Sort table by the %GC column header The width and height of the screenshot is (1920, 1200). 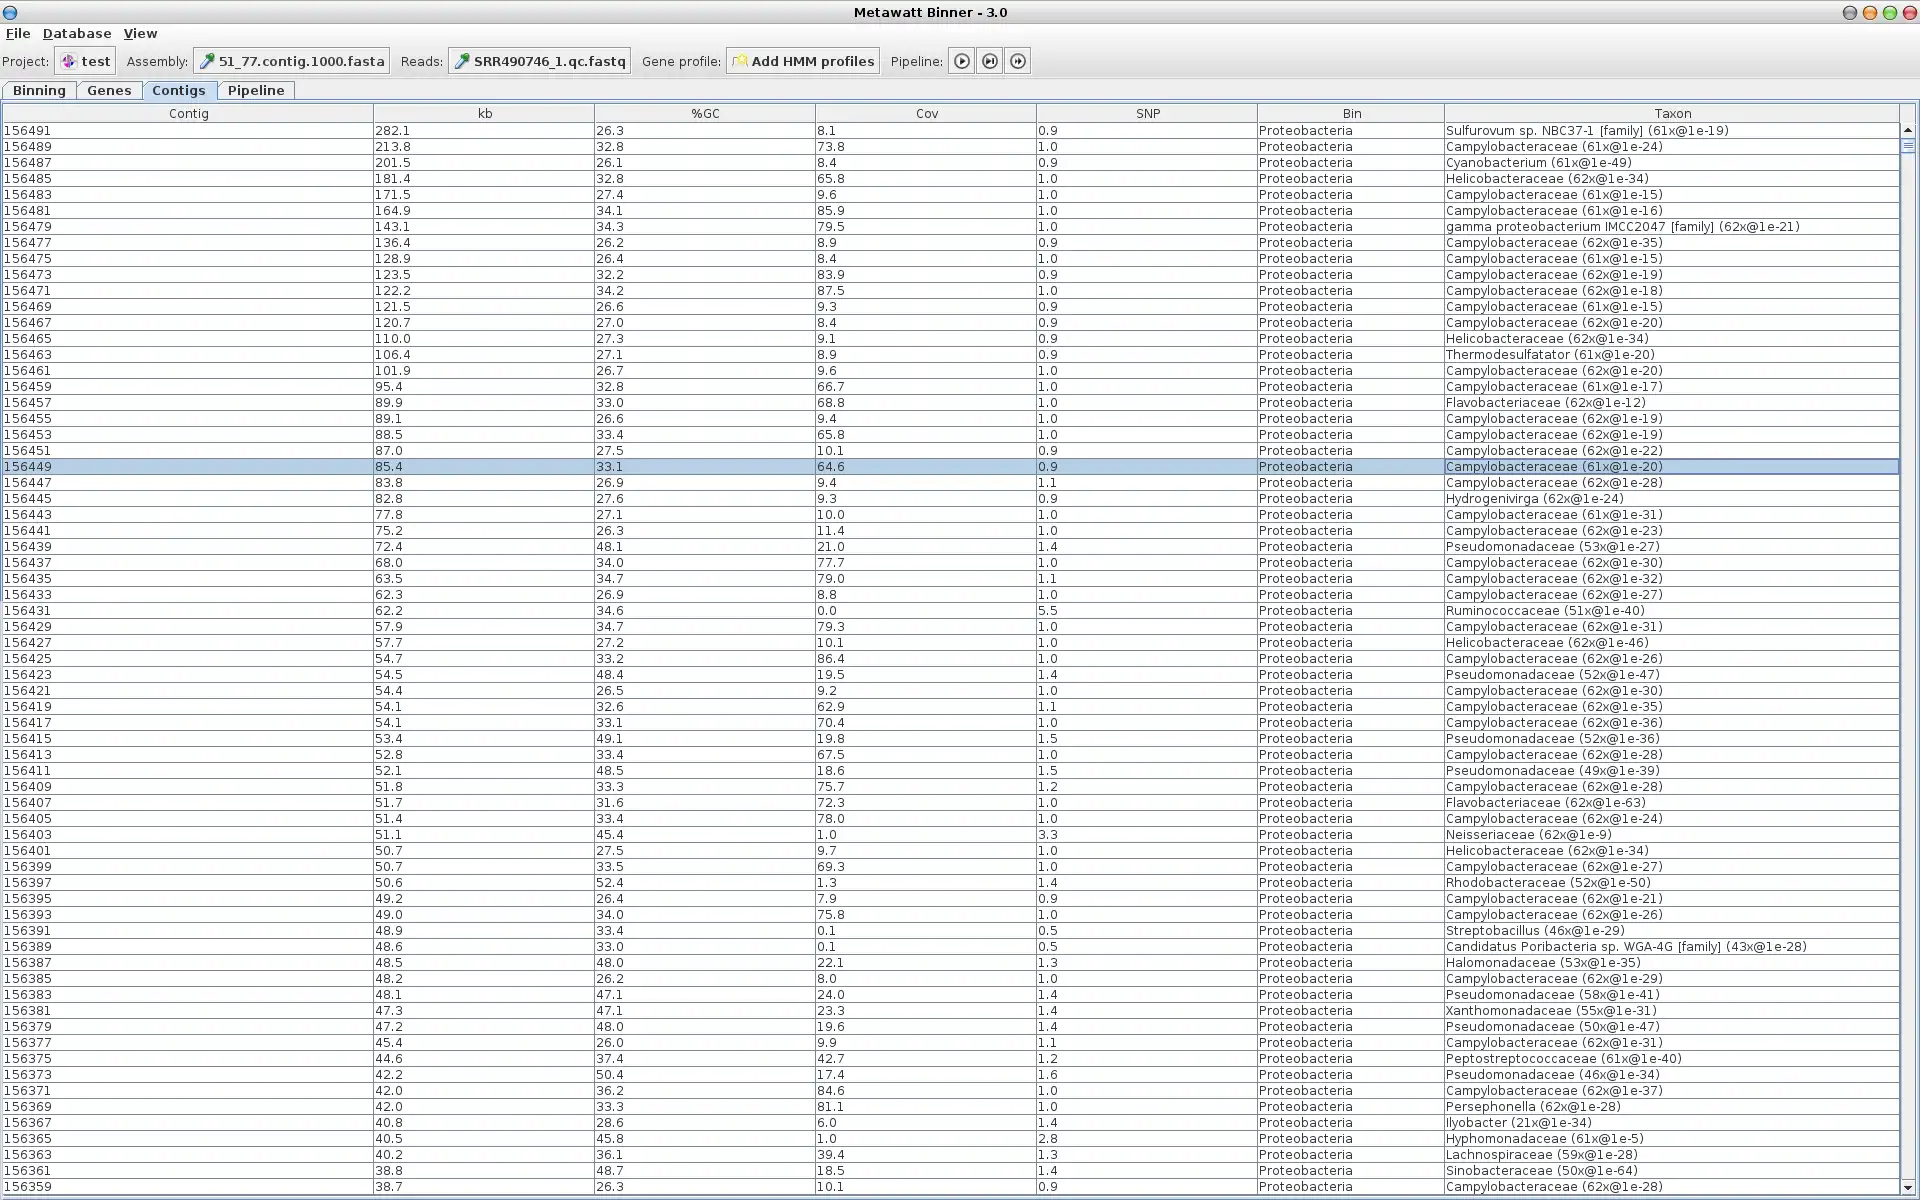coord(705,114)
